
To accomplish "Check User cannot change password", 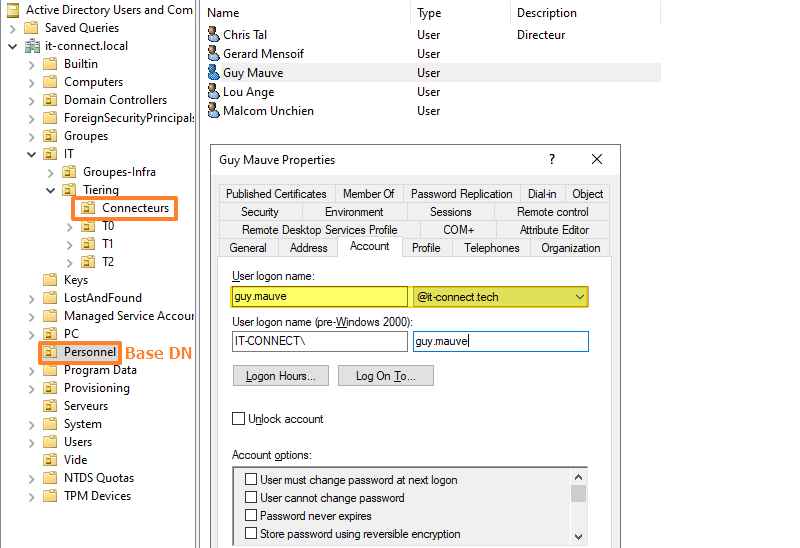I will pyautogui.click(x=251, y=497).
